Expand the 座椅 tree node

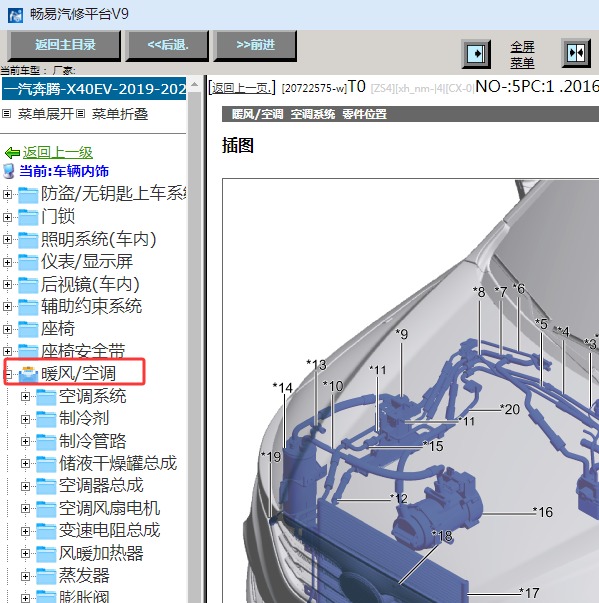pyautogui.click(x=7, y=329)
